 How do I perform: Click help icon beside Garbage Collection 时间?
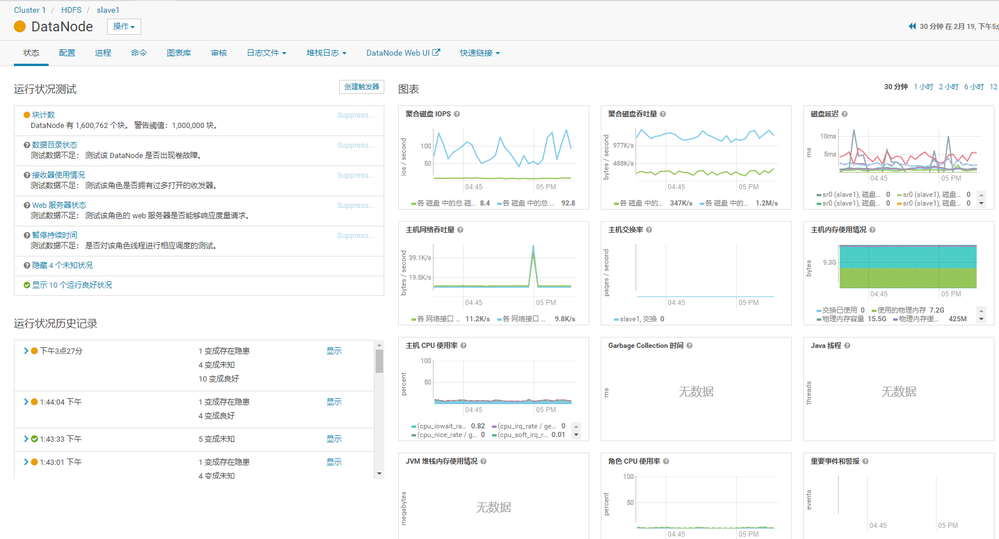coord(689,346)
